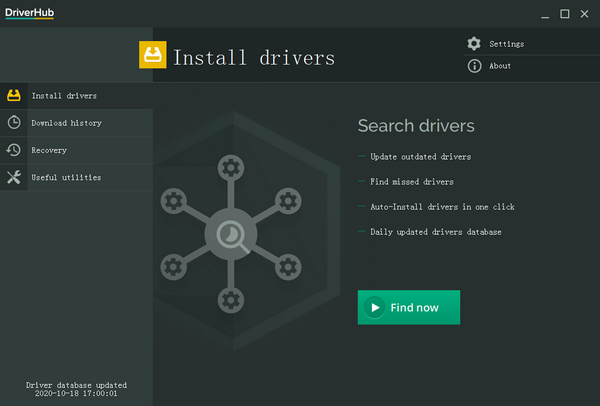Go to Useful utilities

pos(66,177)
